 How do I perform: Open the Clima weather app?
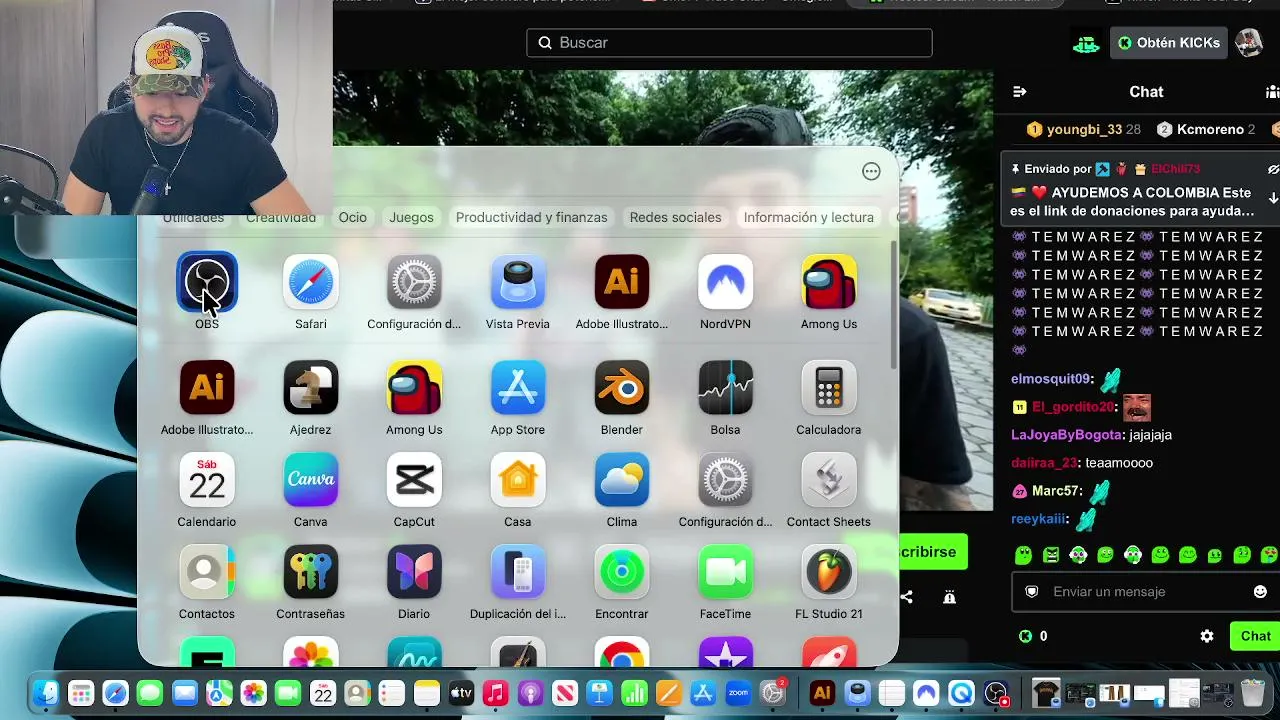pyautogui.click(x=622, y=480)
